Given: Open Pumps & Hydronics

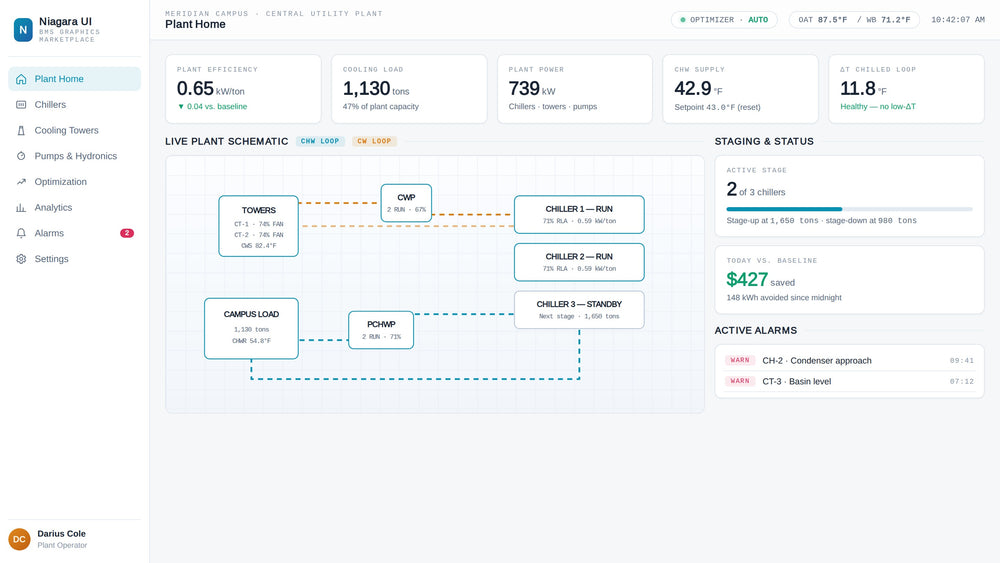Looking at the screenshot, I should [75, 156].
